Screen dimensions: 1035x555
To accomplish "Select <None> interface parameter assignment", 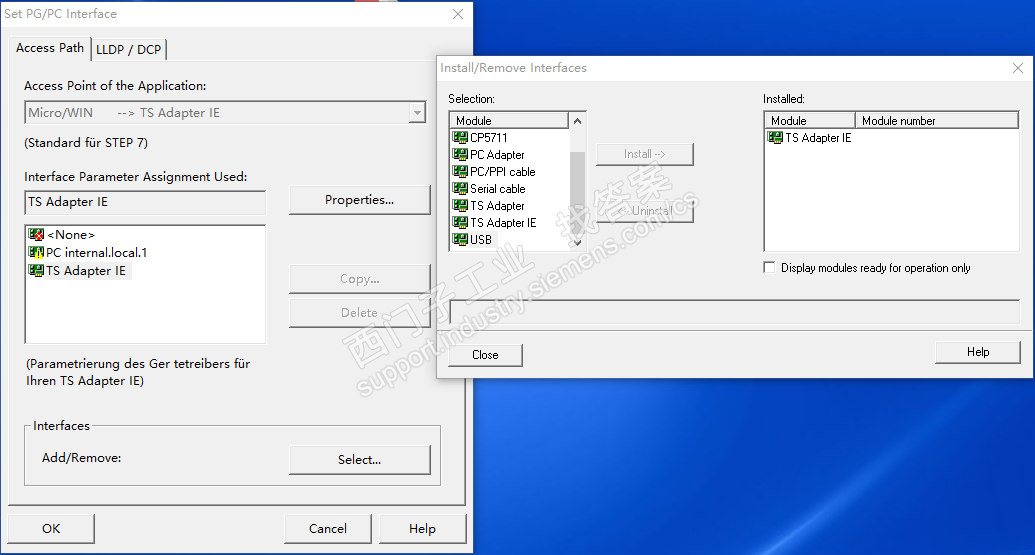I will 71,234.
